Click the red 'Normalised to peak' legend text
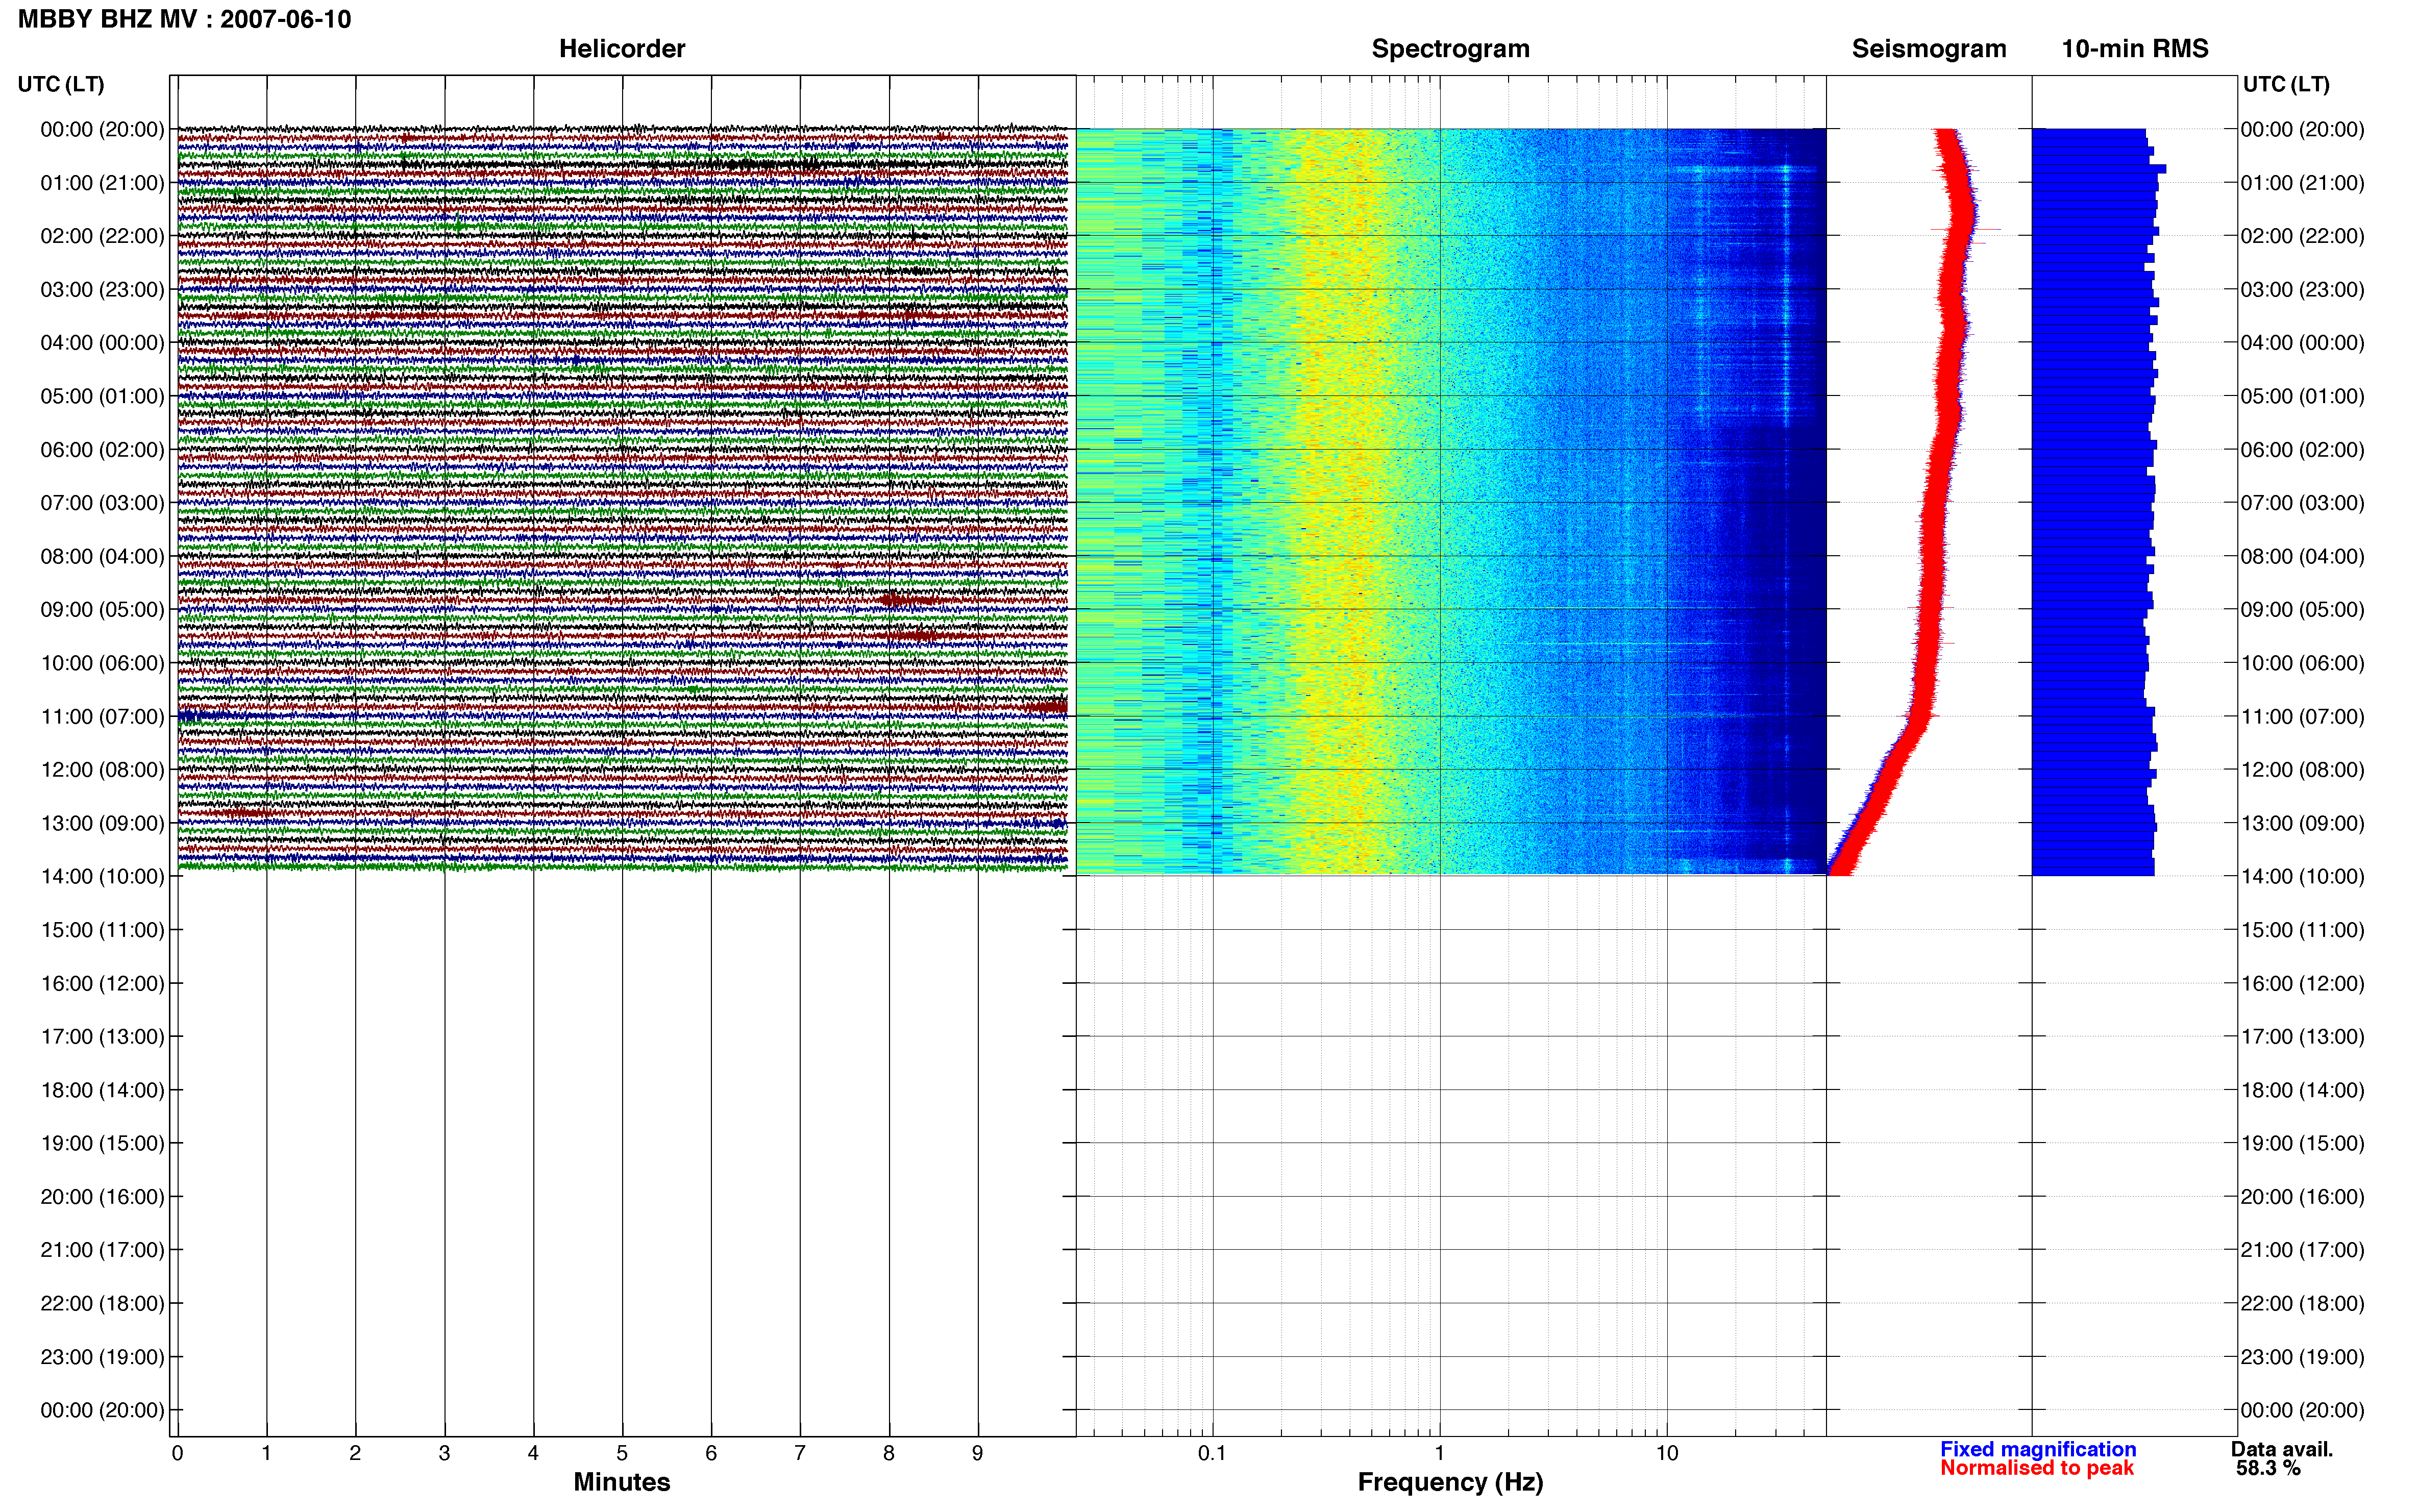This screenshot has height=1512, width=2419. (x=2037, y=1468)
